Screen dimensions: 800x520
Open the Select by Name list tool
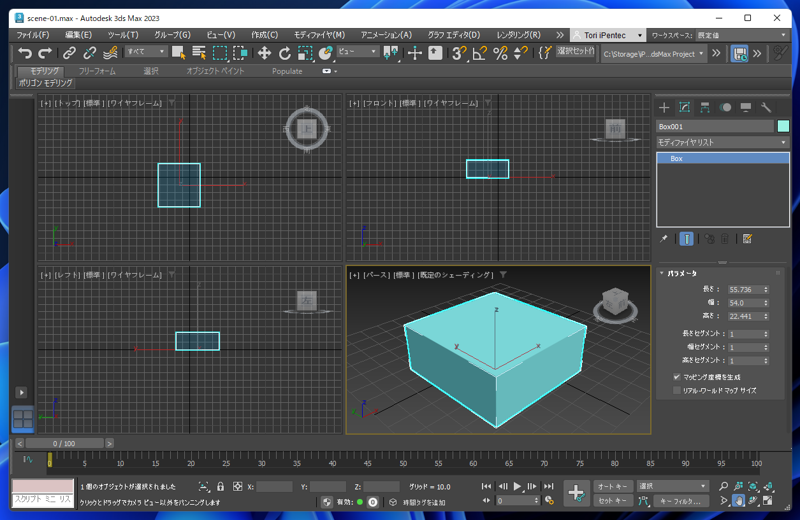point(199,53)
